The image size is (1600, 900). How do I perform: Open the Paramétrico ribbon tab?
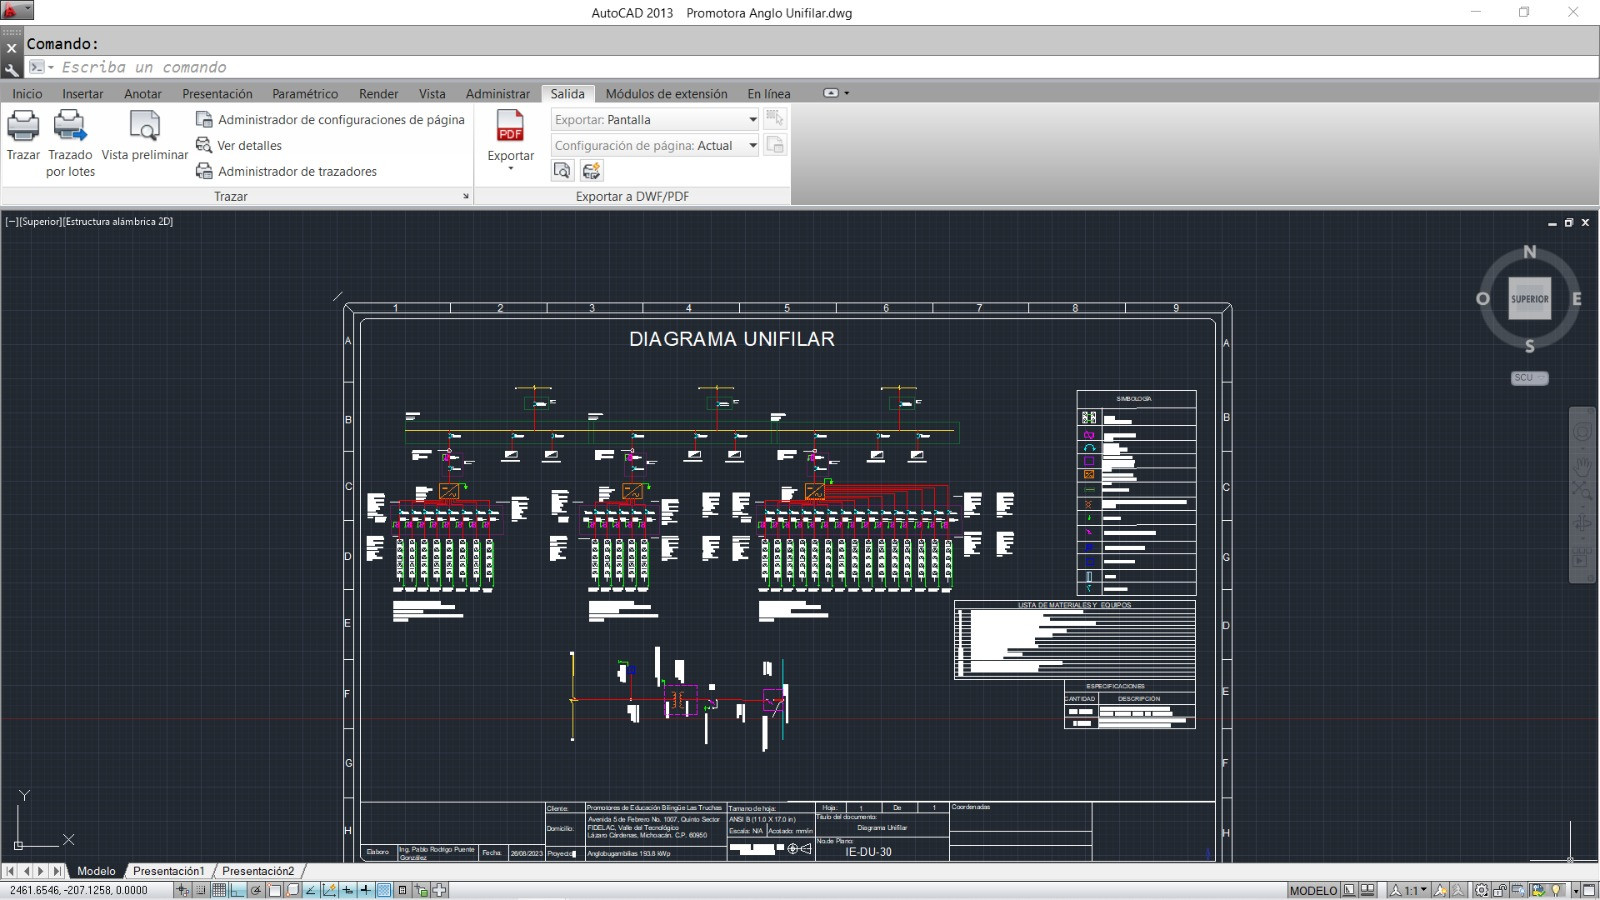click(x=305, y=93)
